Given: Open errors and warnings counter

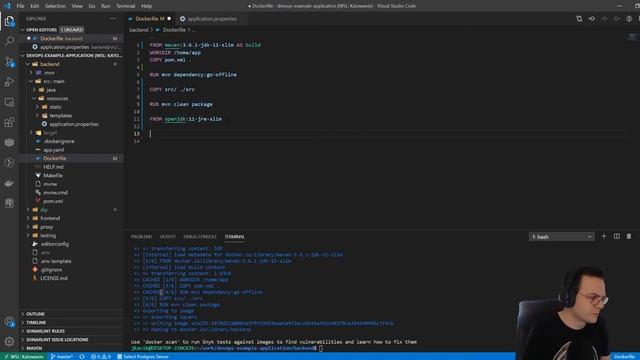Looking at the screenshot, I should (101, 357).
